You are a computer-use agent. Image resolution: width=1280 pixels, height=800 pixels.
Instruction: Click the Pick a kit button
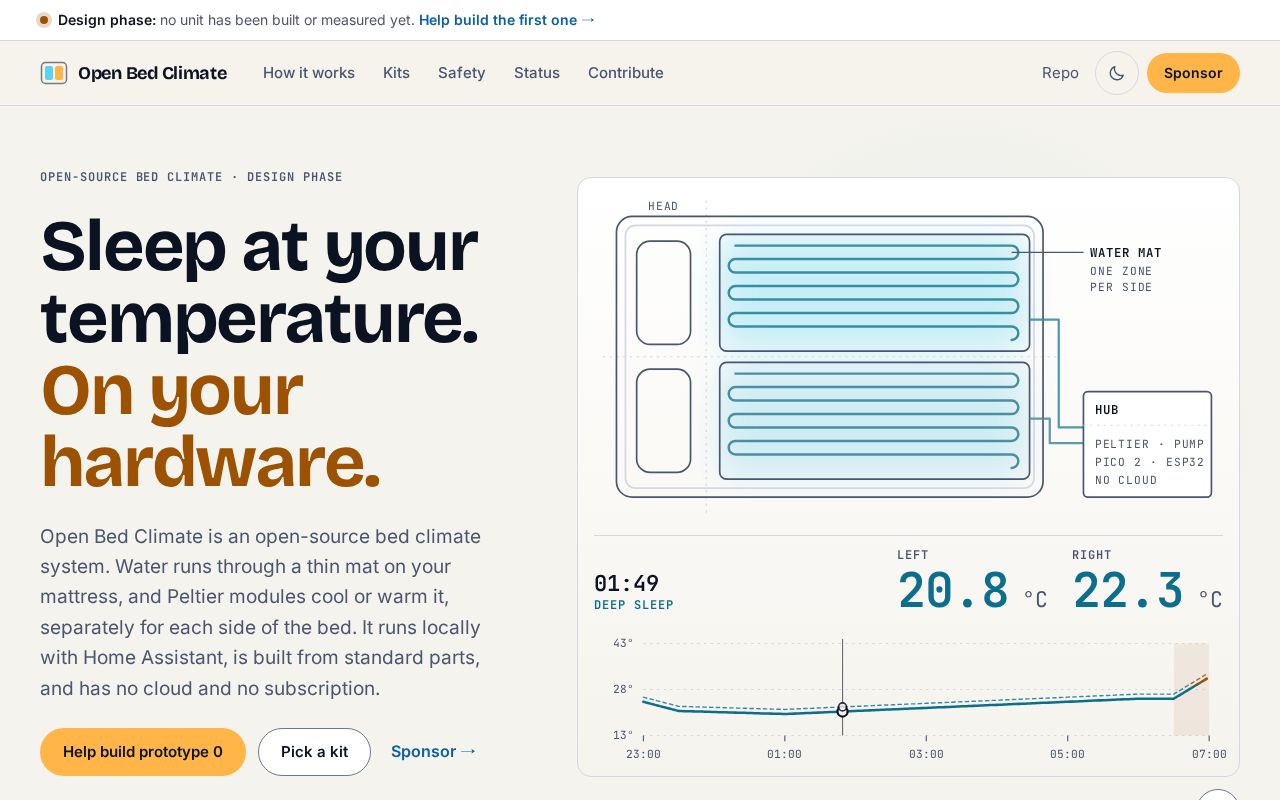click(314, 752)
